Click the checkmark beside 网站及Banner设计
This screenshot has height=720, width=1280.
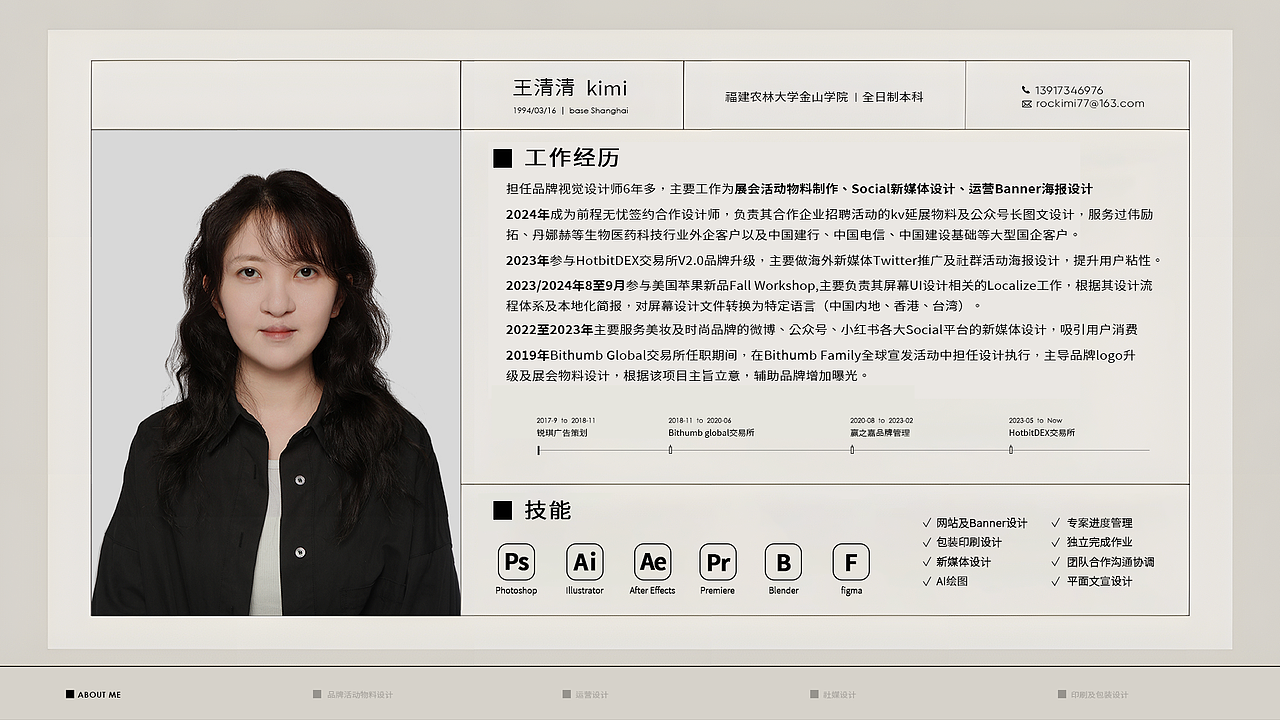(927, 523)
